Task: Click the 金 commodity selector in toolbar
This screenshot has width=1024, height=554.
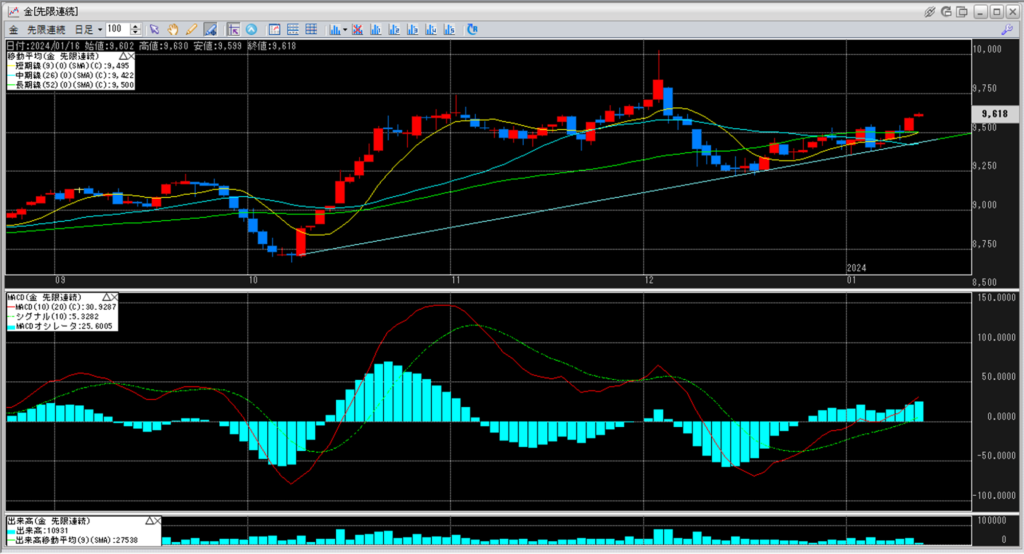Action: pyautogui.click(x=13, y=29)
